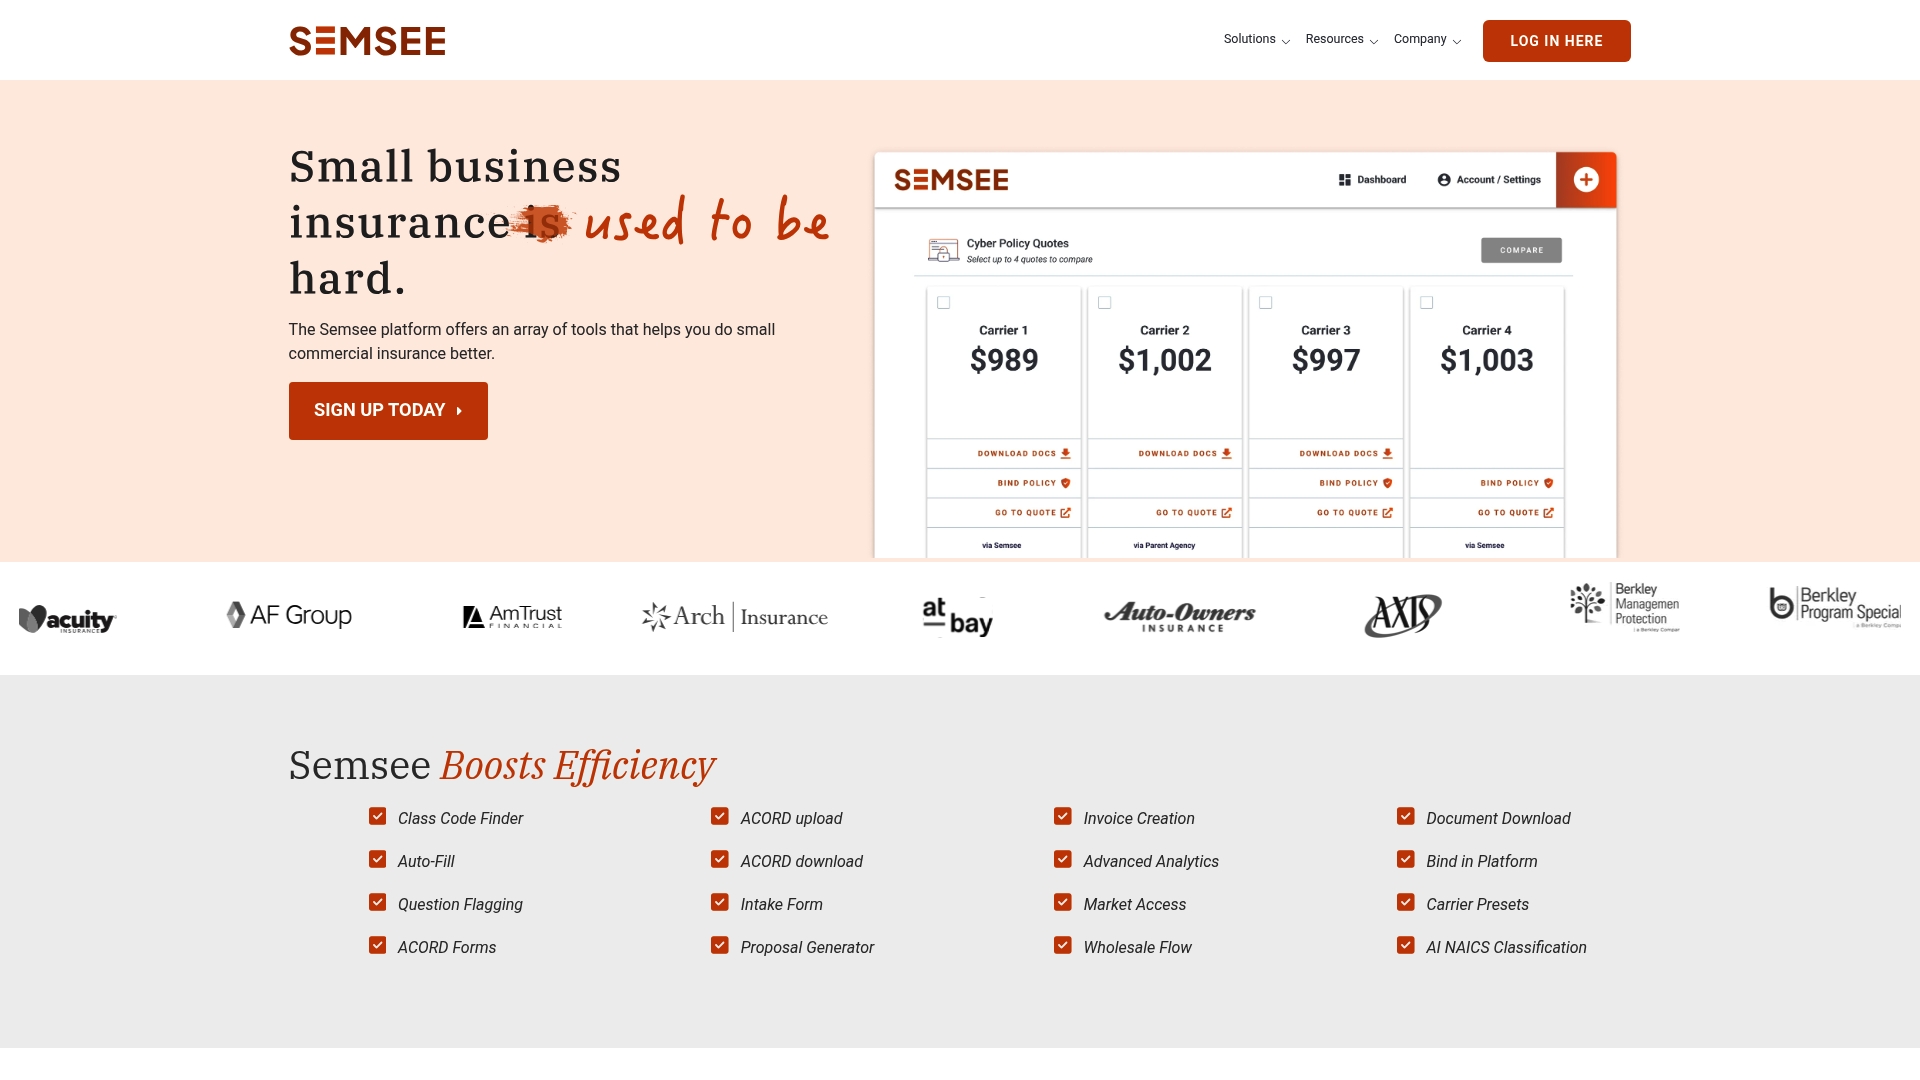1920x1080 pixels.
Task: Click the checkmark beside ACORD upload
Action: (x=719, y=817)
